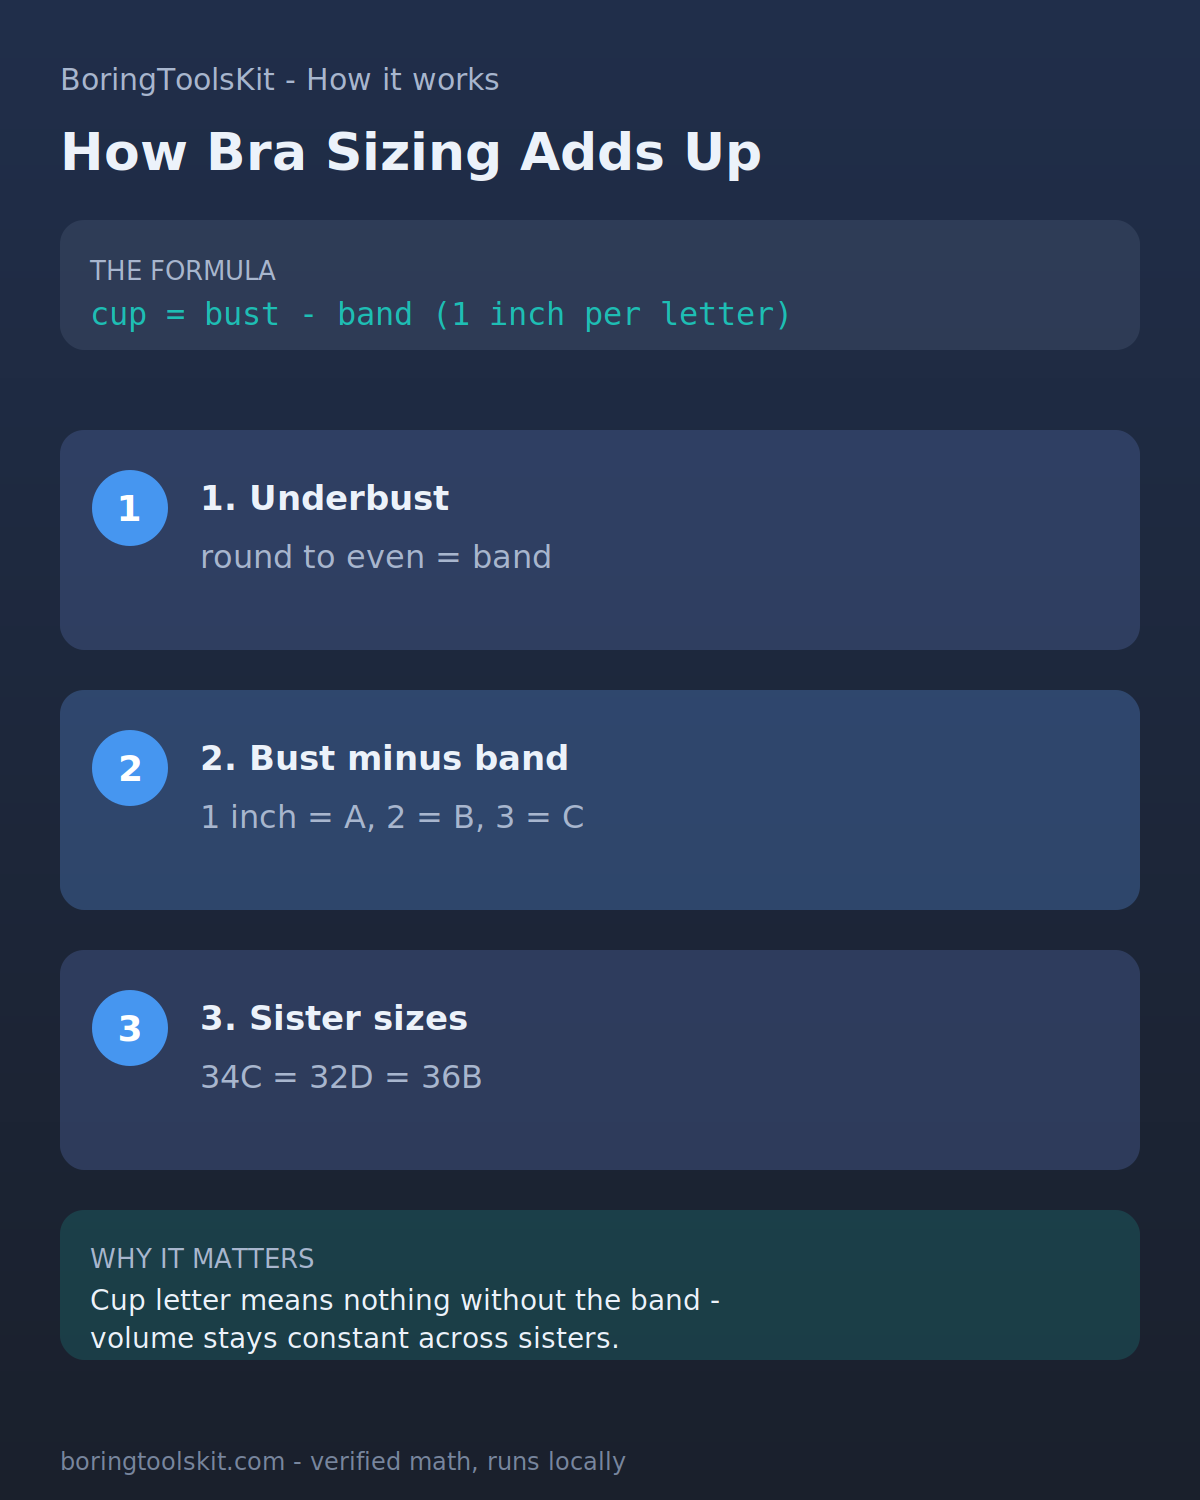Click the blue circle numbered 2
This screenshot has height=1500, width=1200.
coord(130,768)
